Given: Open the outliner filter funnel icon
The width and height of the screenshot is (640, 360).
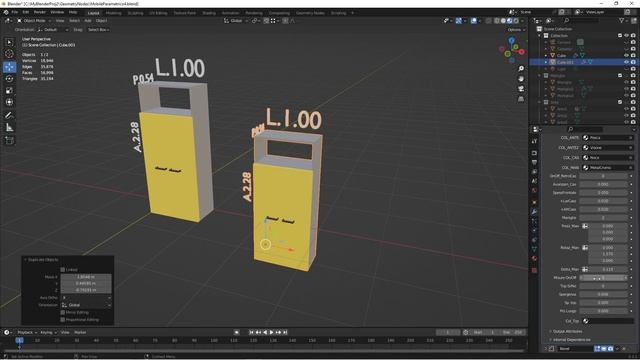Looking at the screenshot, I should tap(622, 20).
